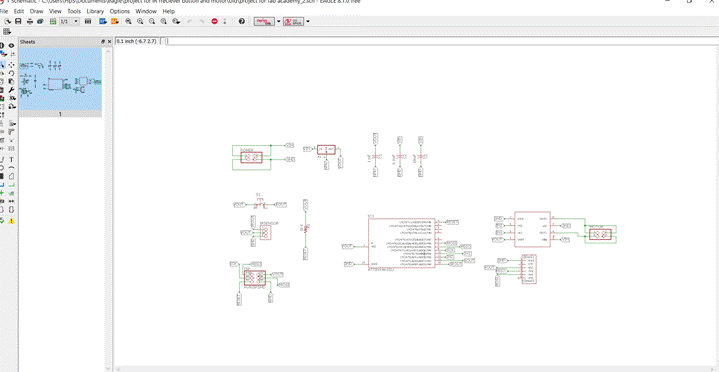
Task: Run a script with the SCR icon
Action: click(103, 21)
